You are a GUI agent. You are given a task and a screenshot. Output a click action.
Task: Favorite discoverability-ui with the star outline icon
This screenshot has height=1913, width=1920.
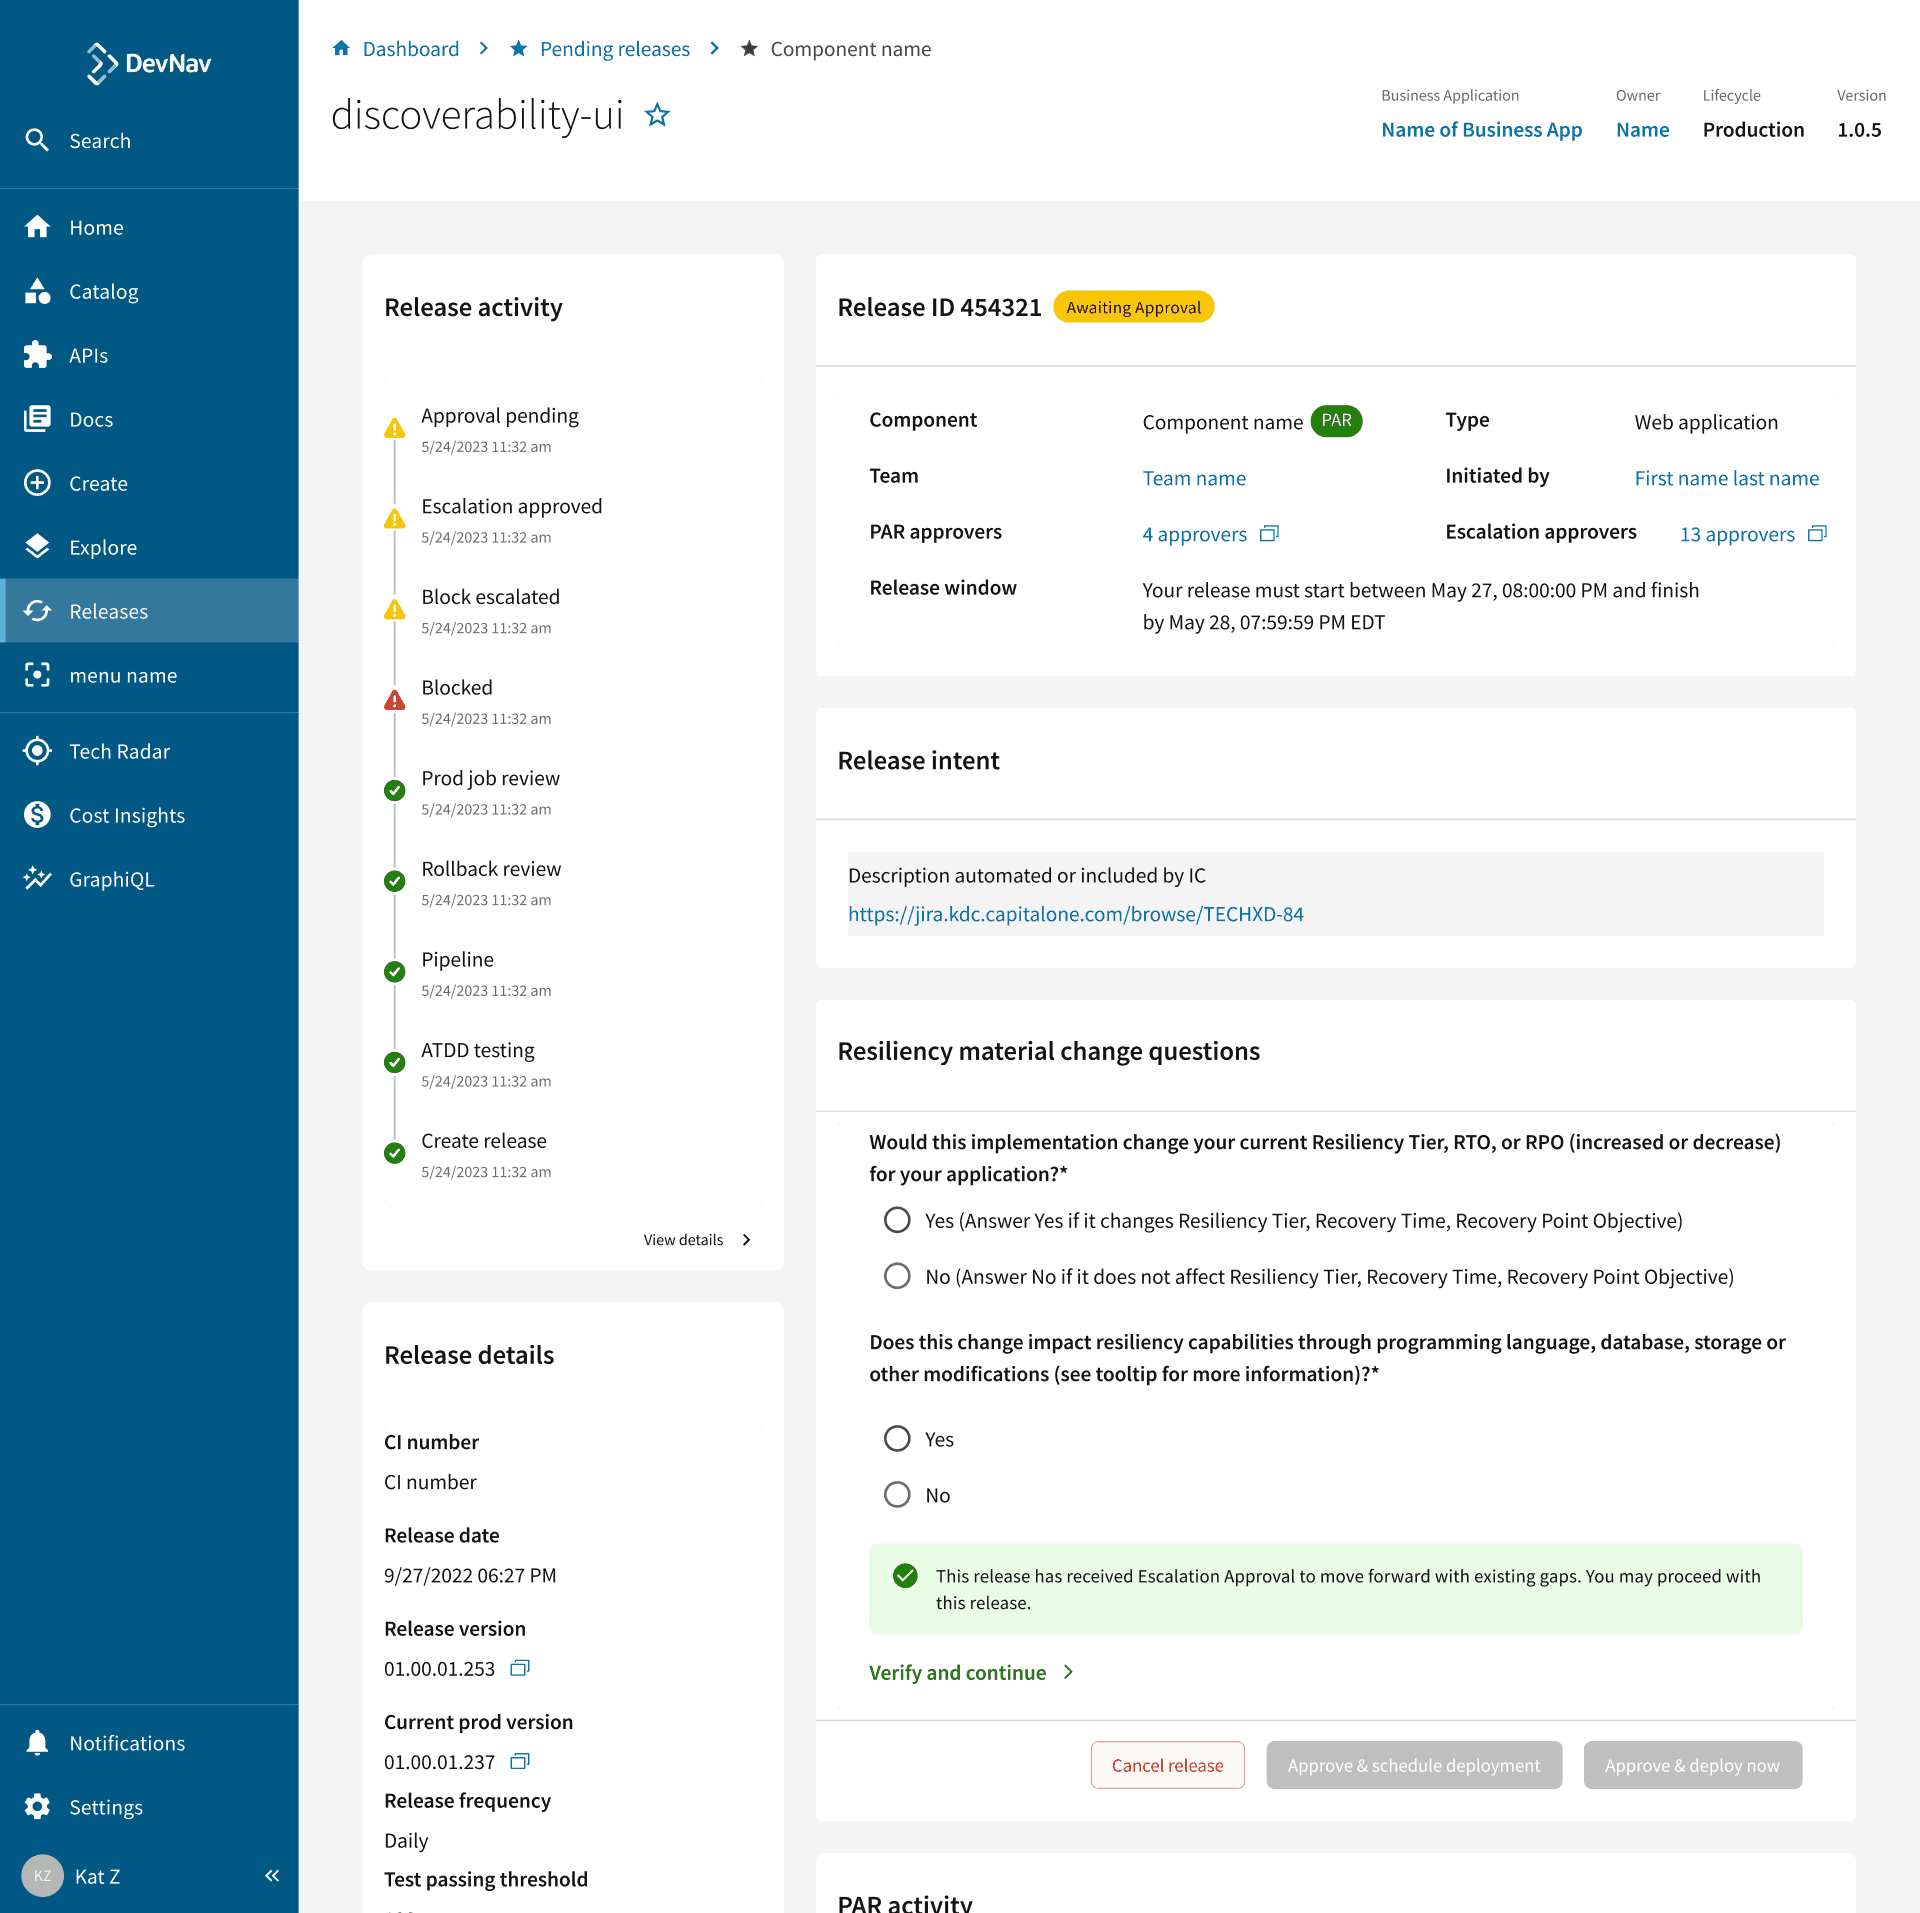pyautogui.click(x=657, y=115)
